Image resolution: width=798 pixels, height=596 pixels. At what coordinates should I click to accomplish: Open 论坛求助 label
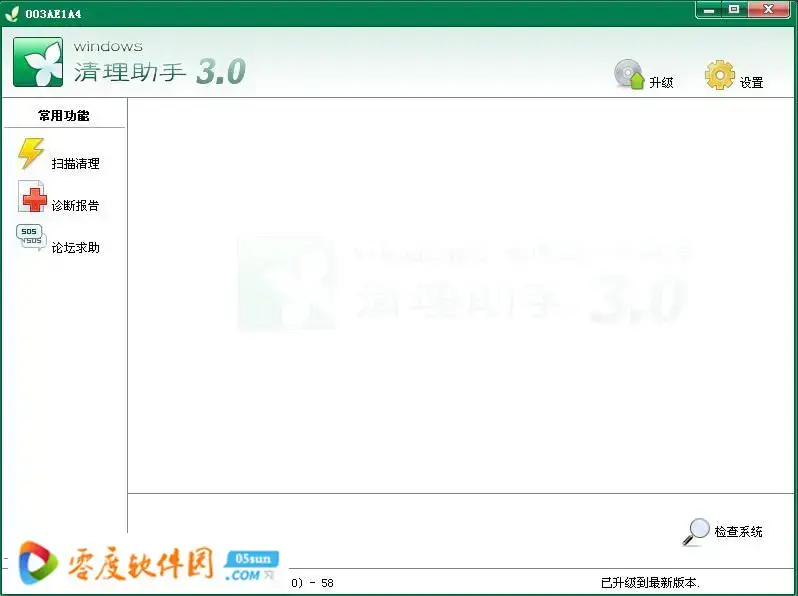point(75,248)
